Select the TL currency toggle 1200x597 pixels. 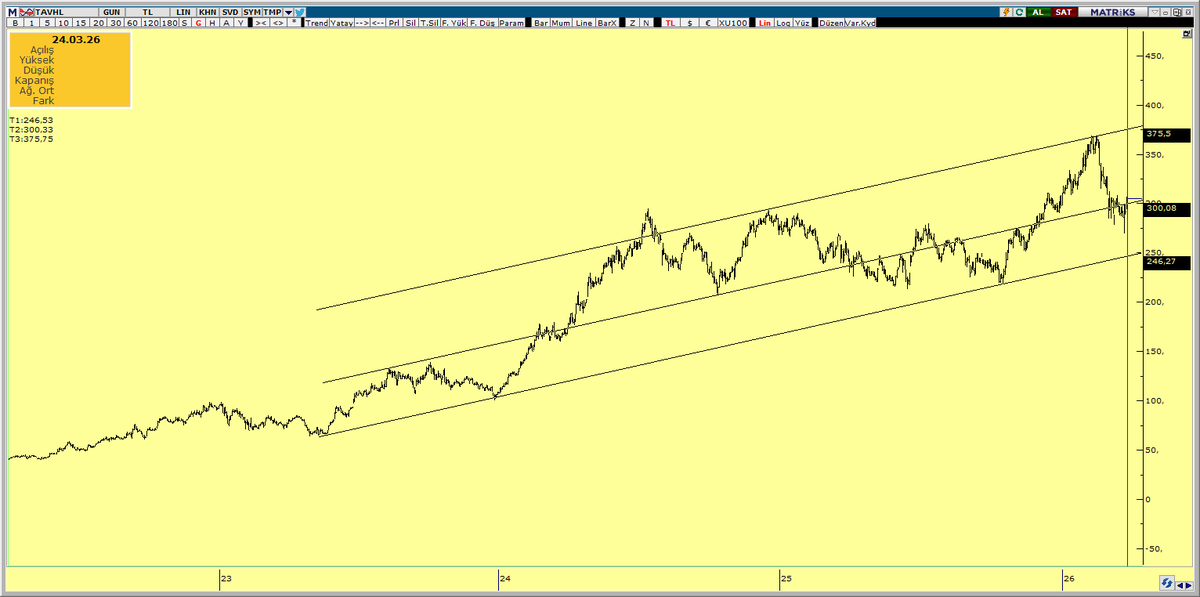(670, 22)
